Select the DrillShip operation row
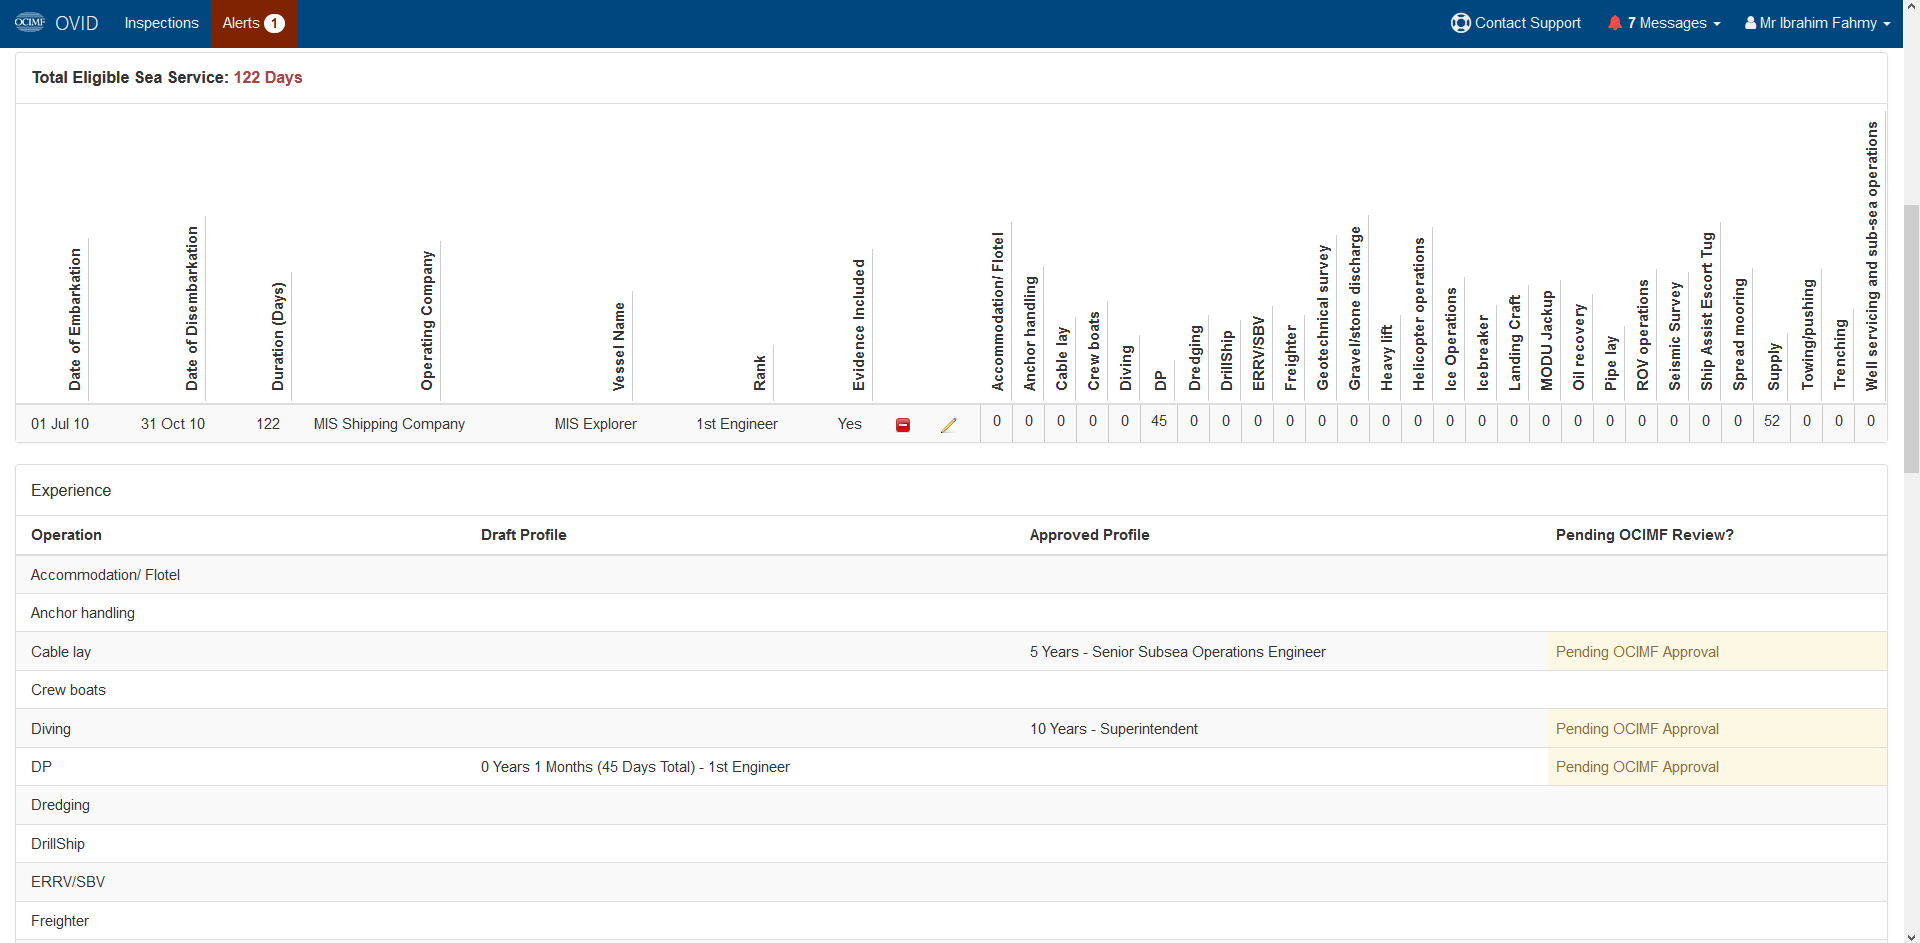The width and height of the screenshot is (1920, 943). click(x=951, y=844)
